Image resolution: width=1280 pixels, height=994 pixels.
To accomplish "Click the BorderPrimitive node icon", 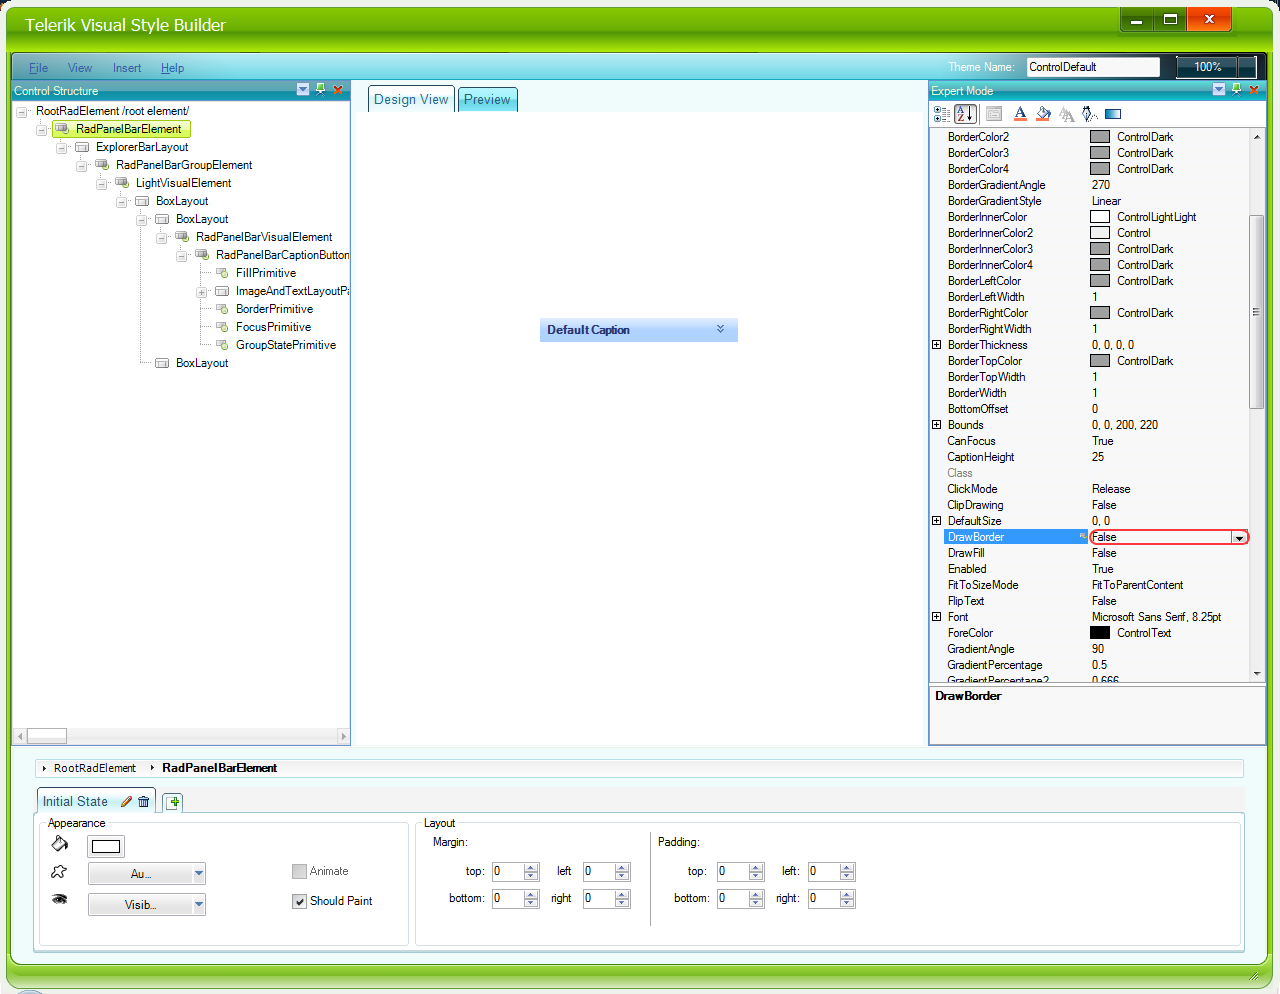I will (x=222, y=309).
